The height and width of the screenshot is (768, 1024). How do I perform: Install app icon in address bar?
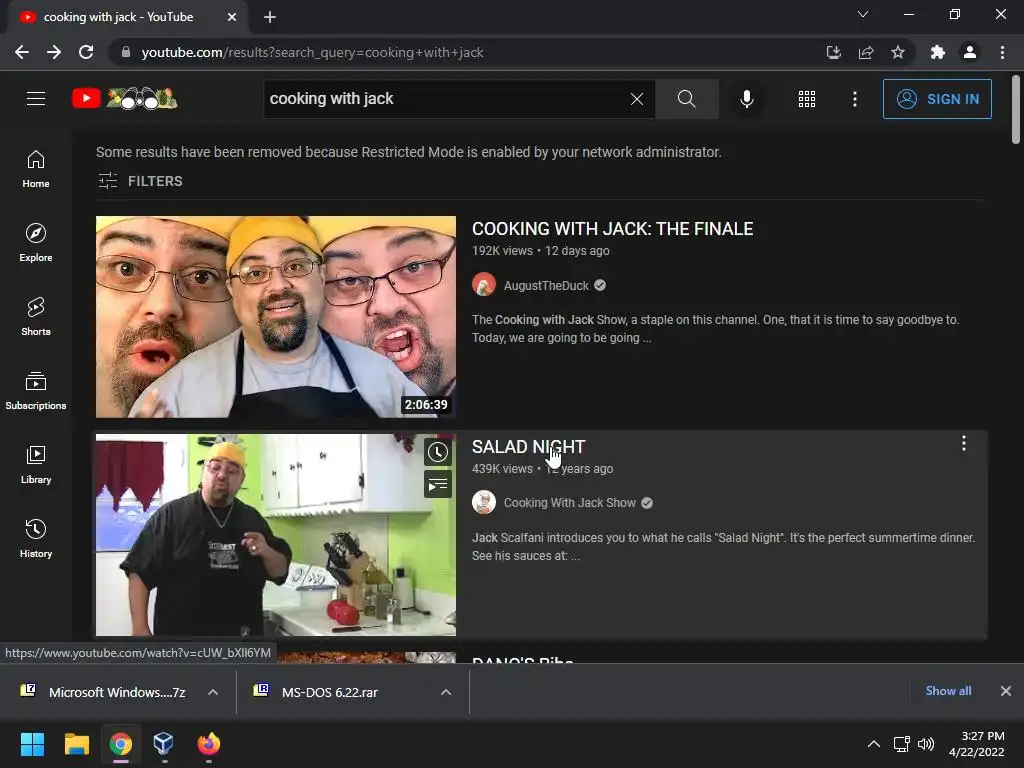tap(833, 52)
